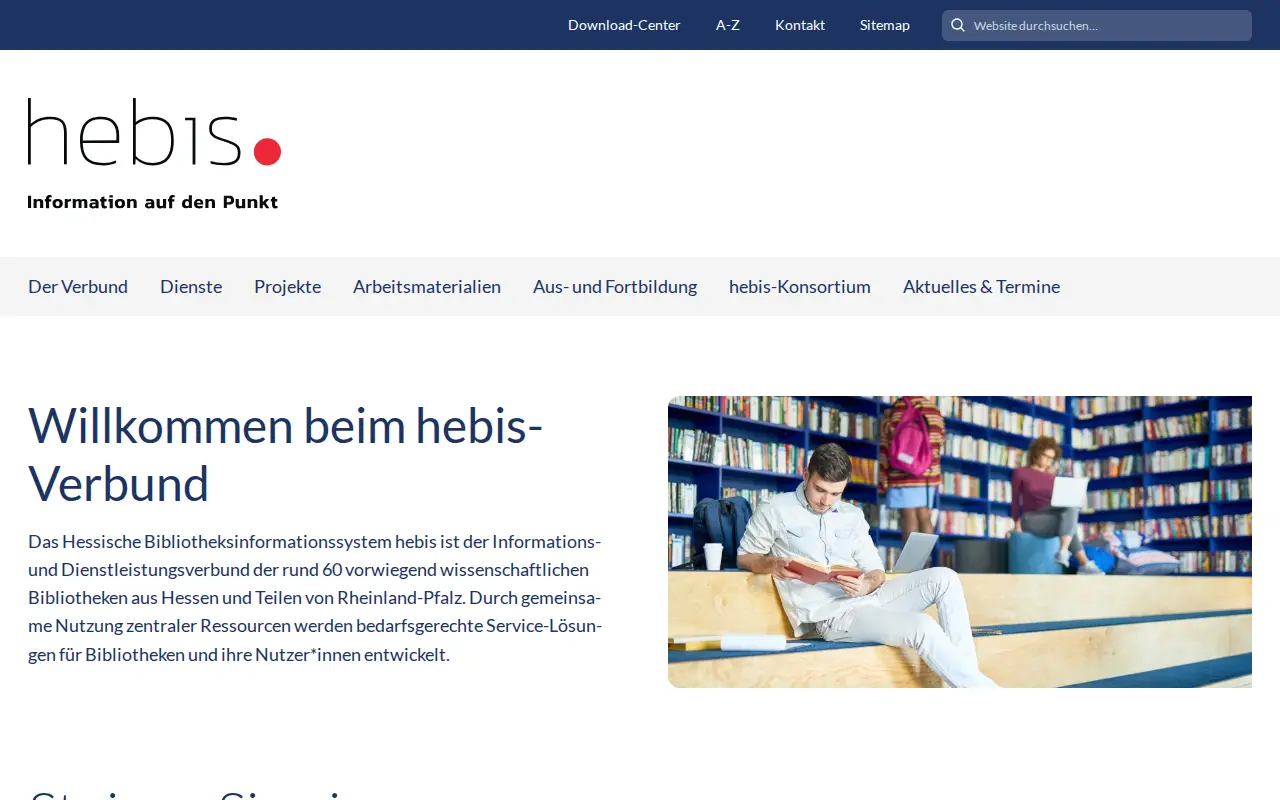Screen dimensions: 1280x800
Task: Click the library reading student photo
Action: pos(960,542)
